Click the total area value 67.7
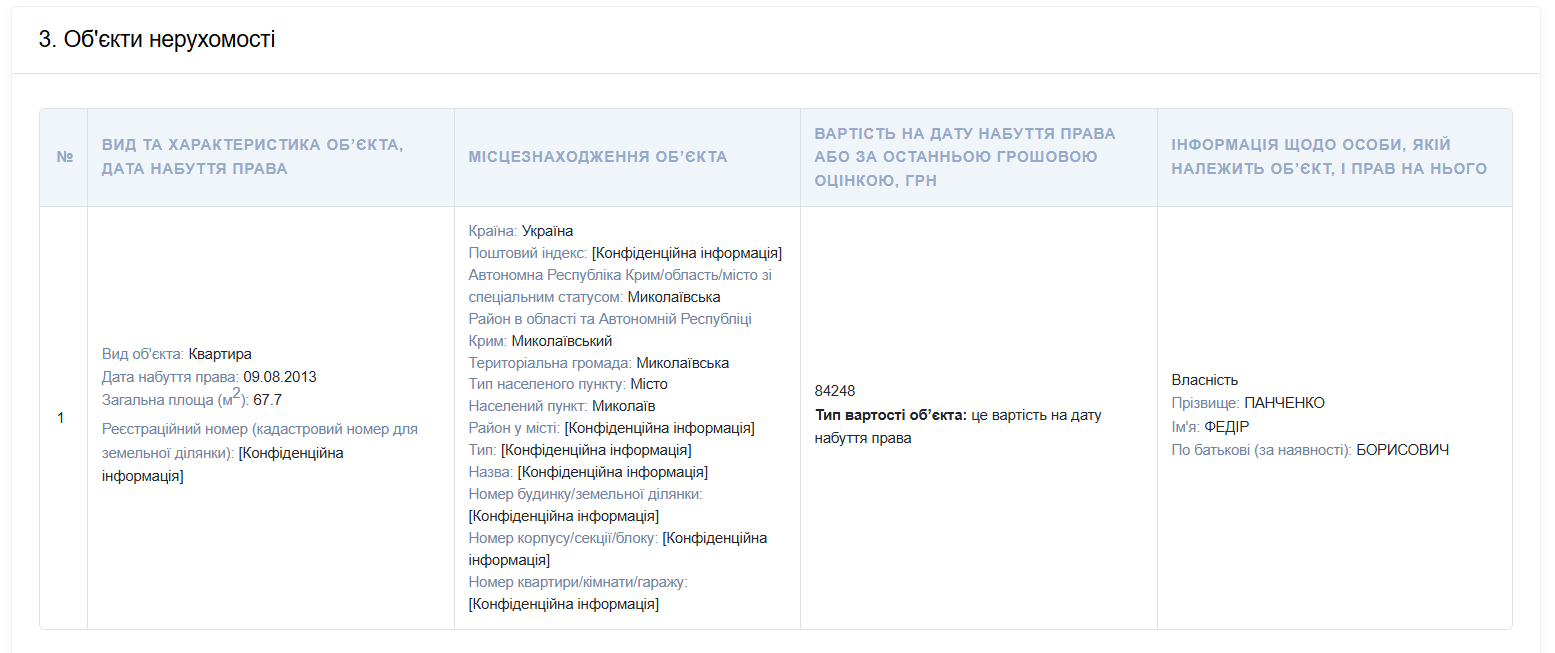Screen dimensions: 1555x653 pyautogui.click(x=267, y=400)
